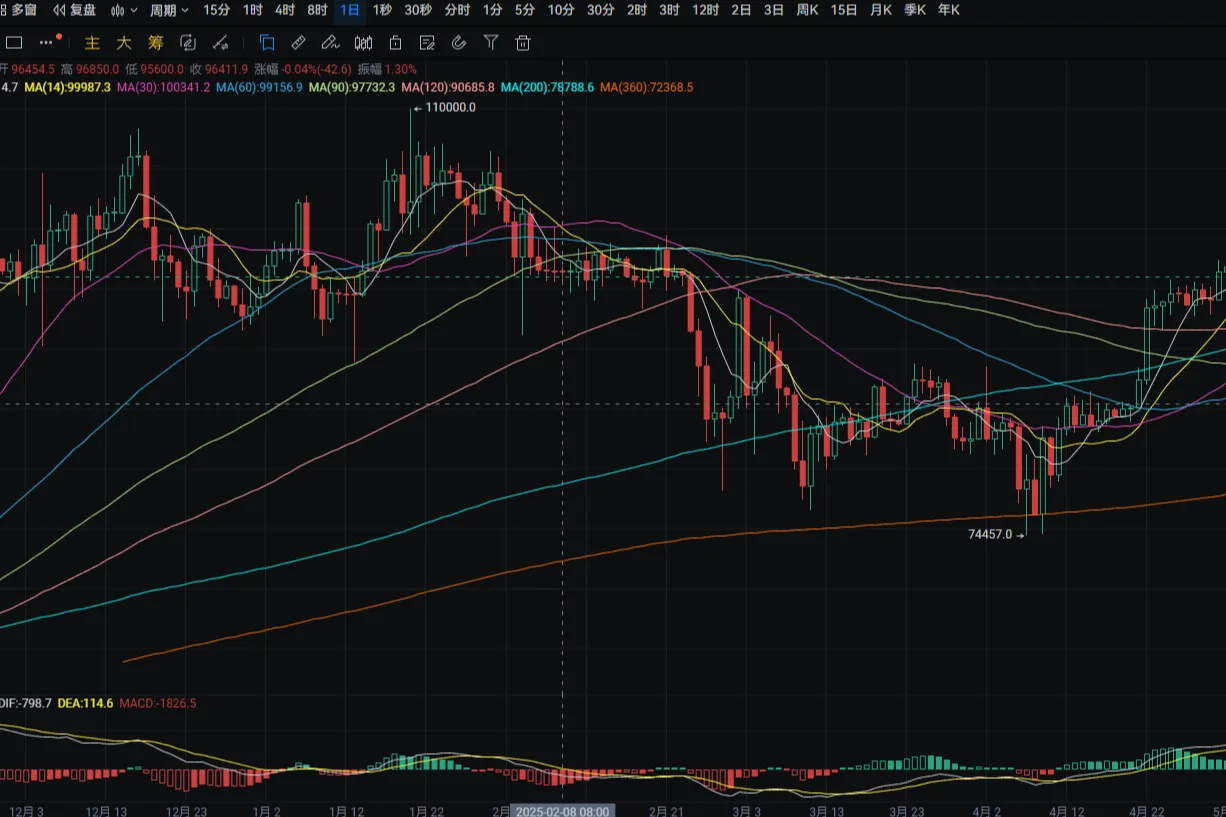Screen dimensions: 1226x817
Task: Click the blue bookmark icon in toolbar
Action: click(x=267, y=42)
